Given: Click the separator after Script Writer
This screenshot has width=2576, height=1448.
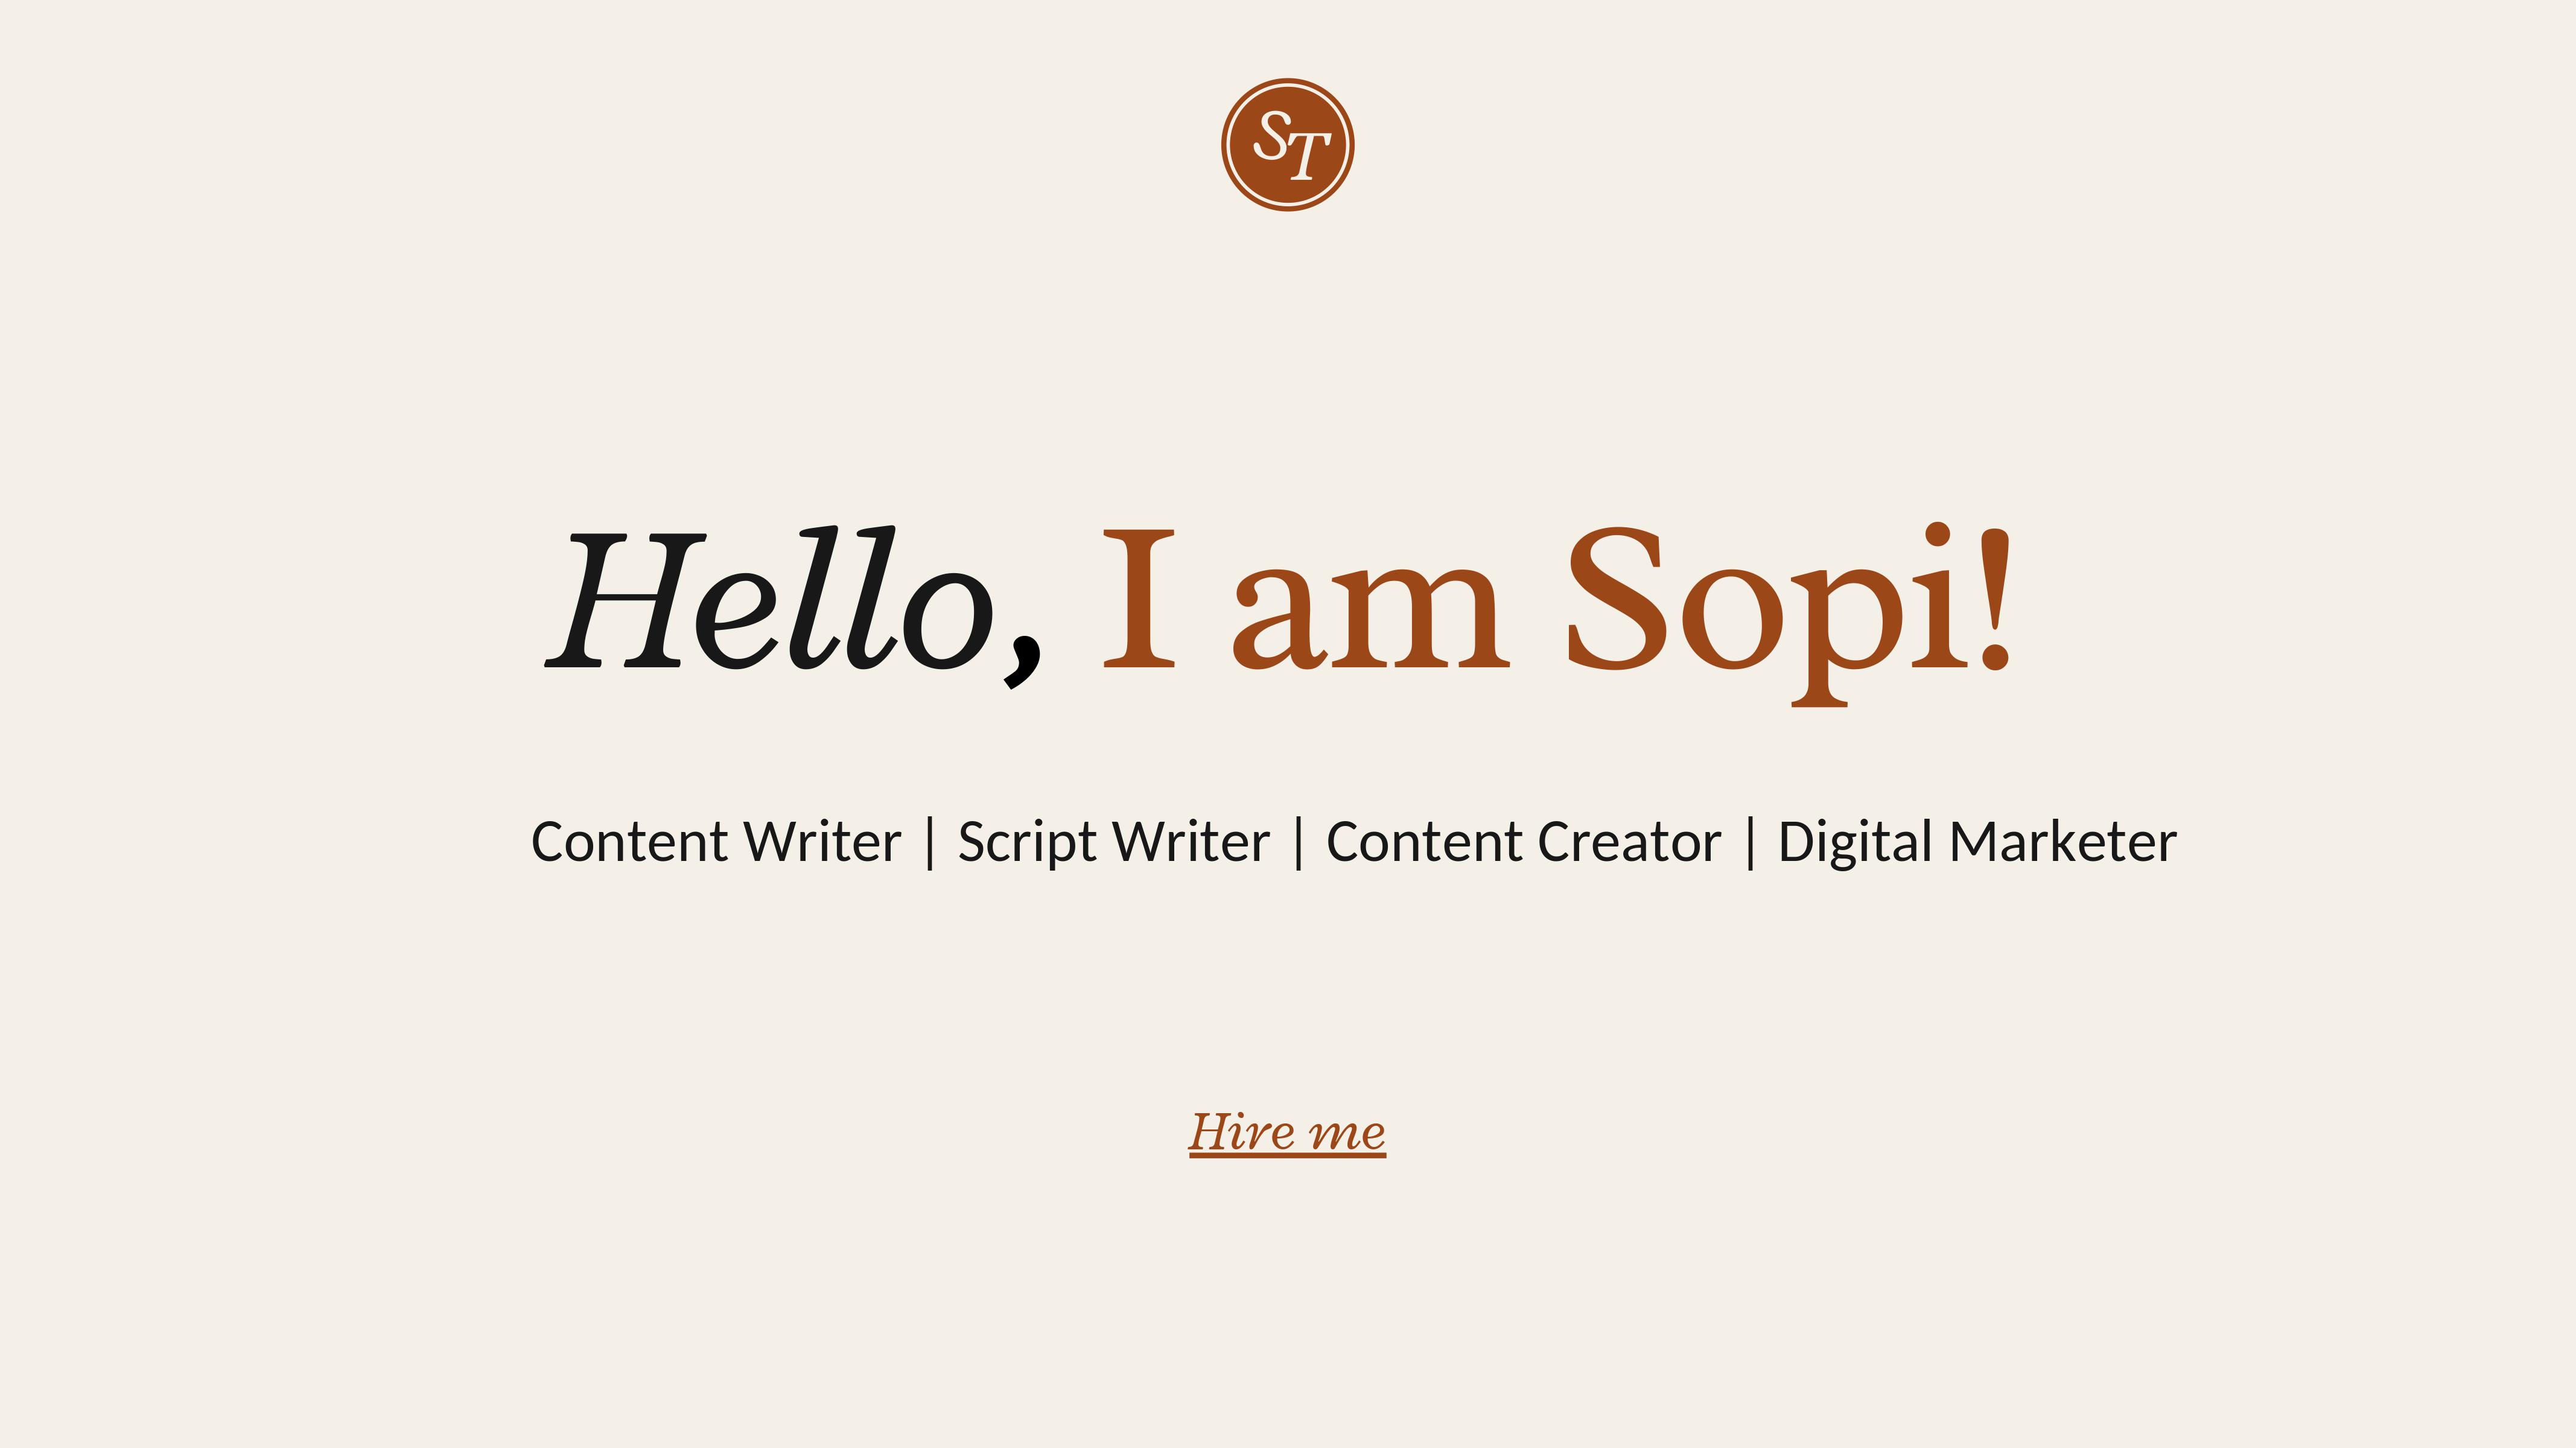Looking at the screenshot, I should point(1298,843).
